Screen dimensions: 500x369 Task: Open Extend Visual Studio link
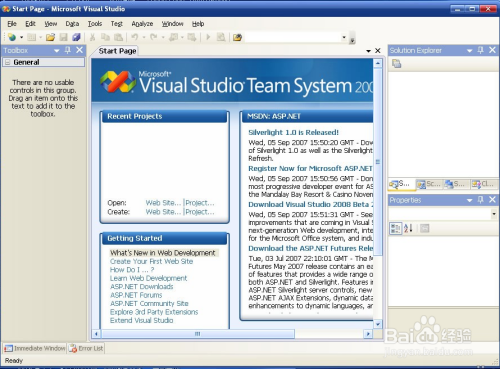(142, 320)
